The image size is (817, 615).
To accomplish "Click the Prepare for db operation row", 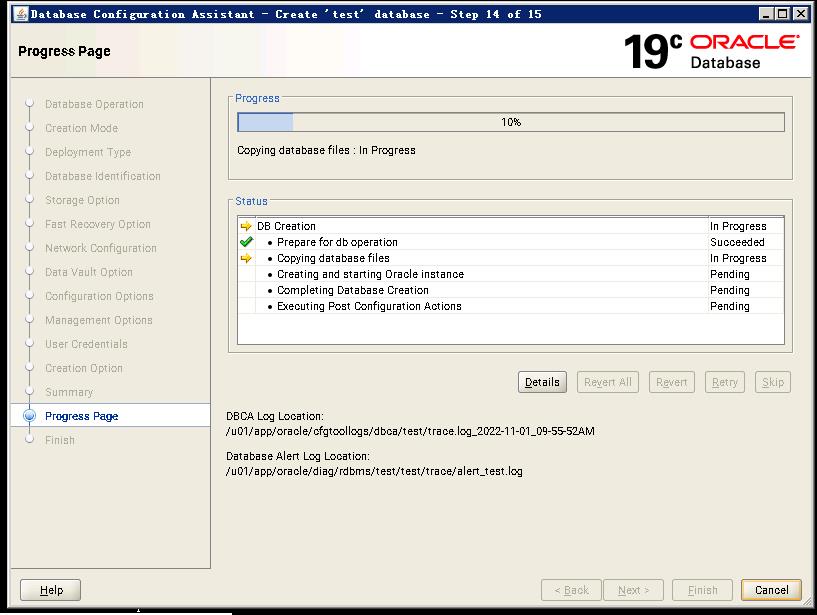I will coord(511,242).
